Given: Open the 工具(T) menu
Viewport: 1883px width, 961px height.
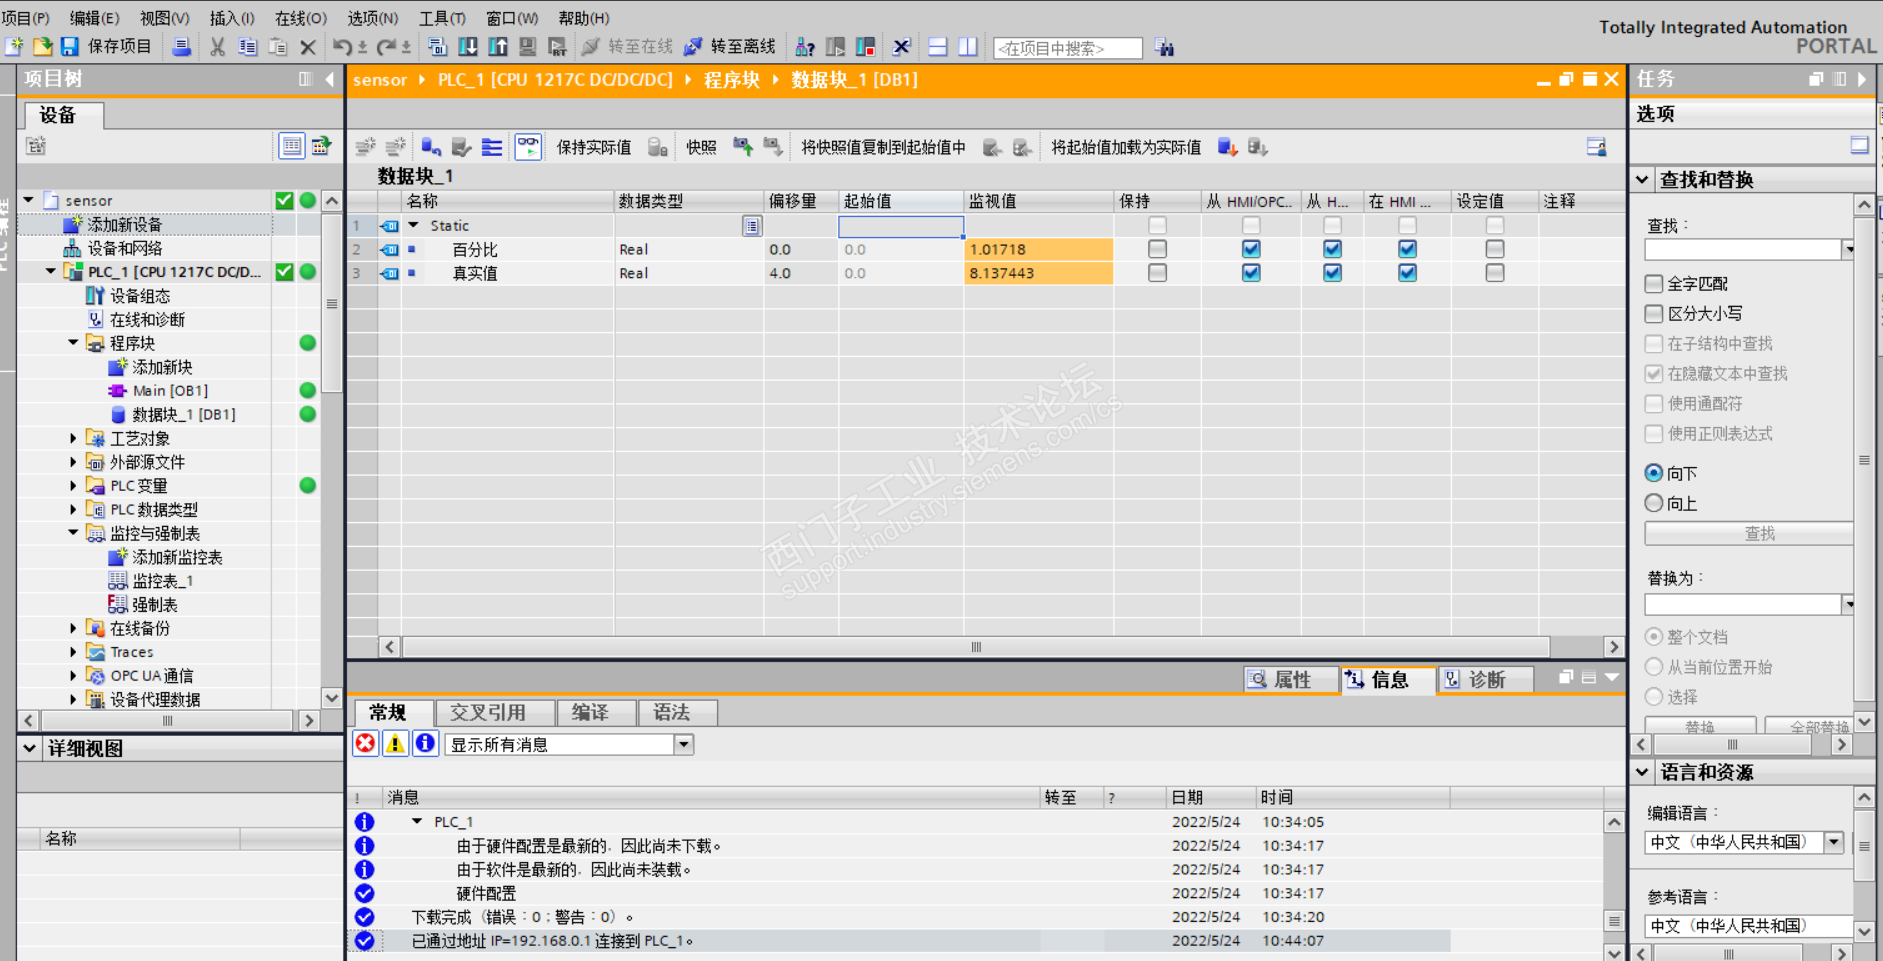Looking at the screenshot, I should (x=442, y=18).
